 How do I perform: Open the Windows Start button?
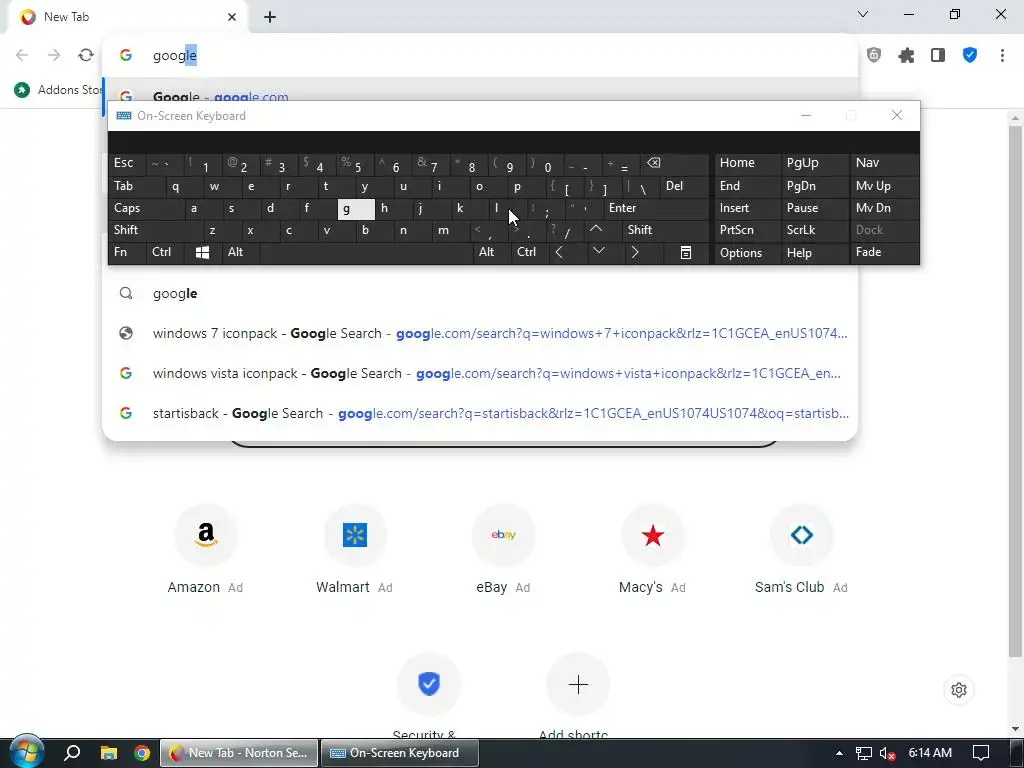click(26, 752)
